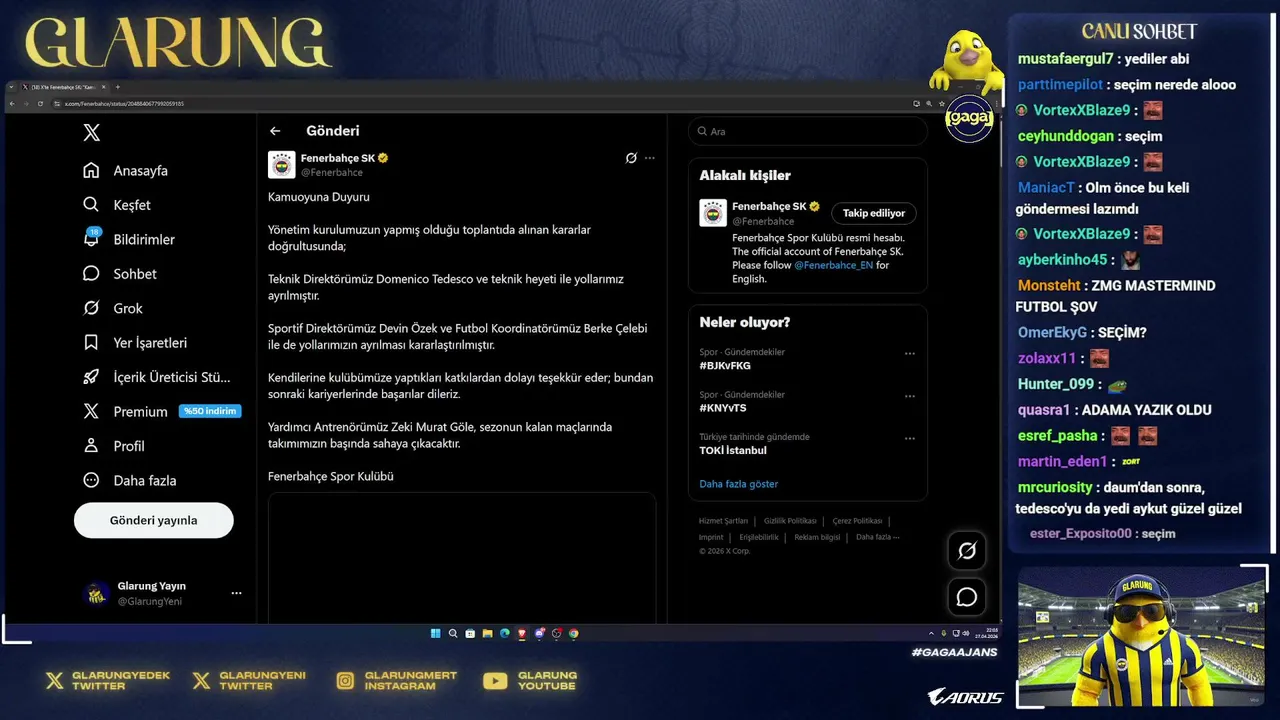The height and width of the screenshot is (720, 1280).
Task: Open floating messages chat button
Action: pyautogui.click(x=967, y=597)
